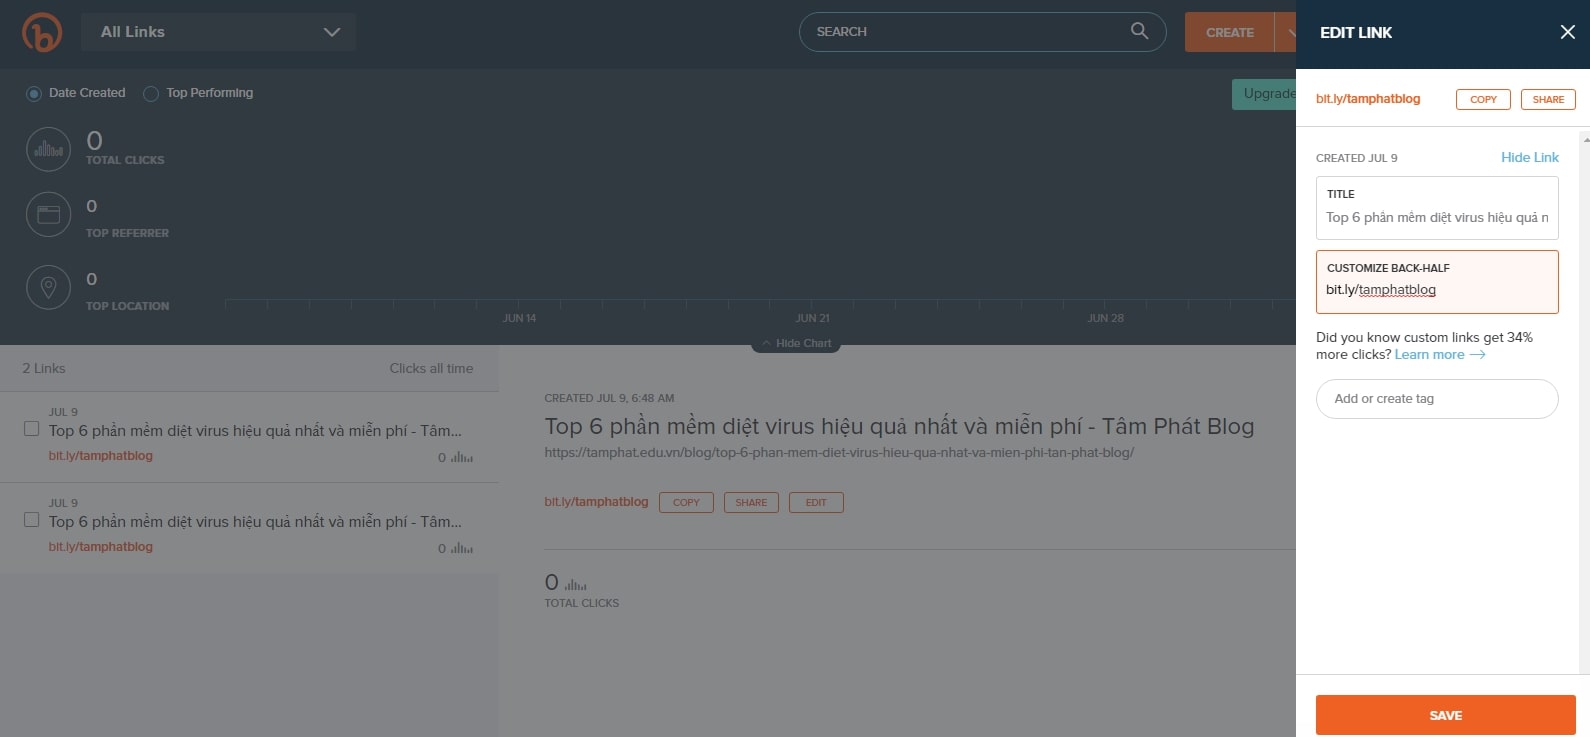Viewport: 1590px width, 737px height.
Task: Click the Top Referrer browser icon
Action: tap(48, 214)
